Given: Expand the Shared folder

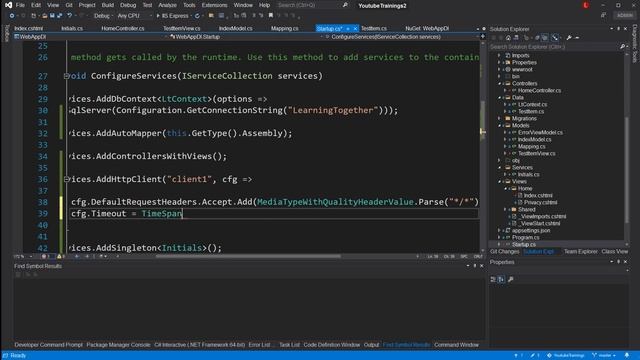Looking at the screenshot, I should point(505,209).
